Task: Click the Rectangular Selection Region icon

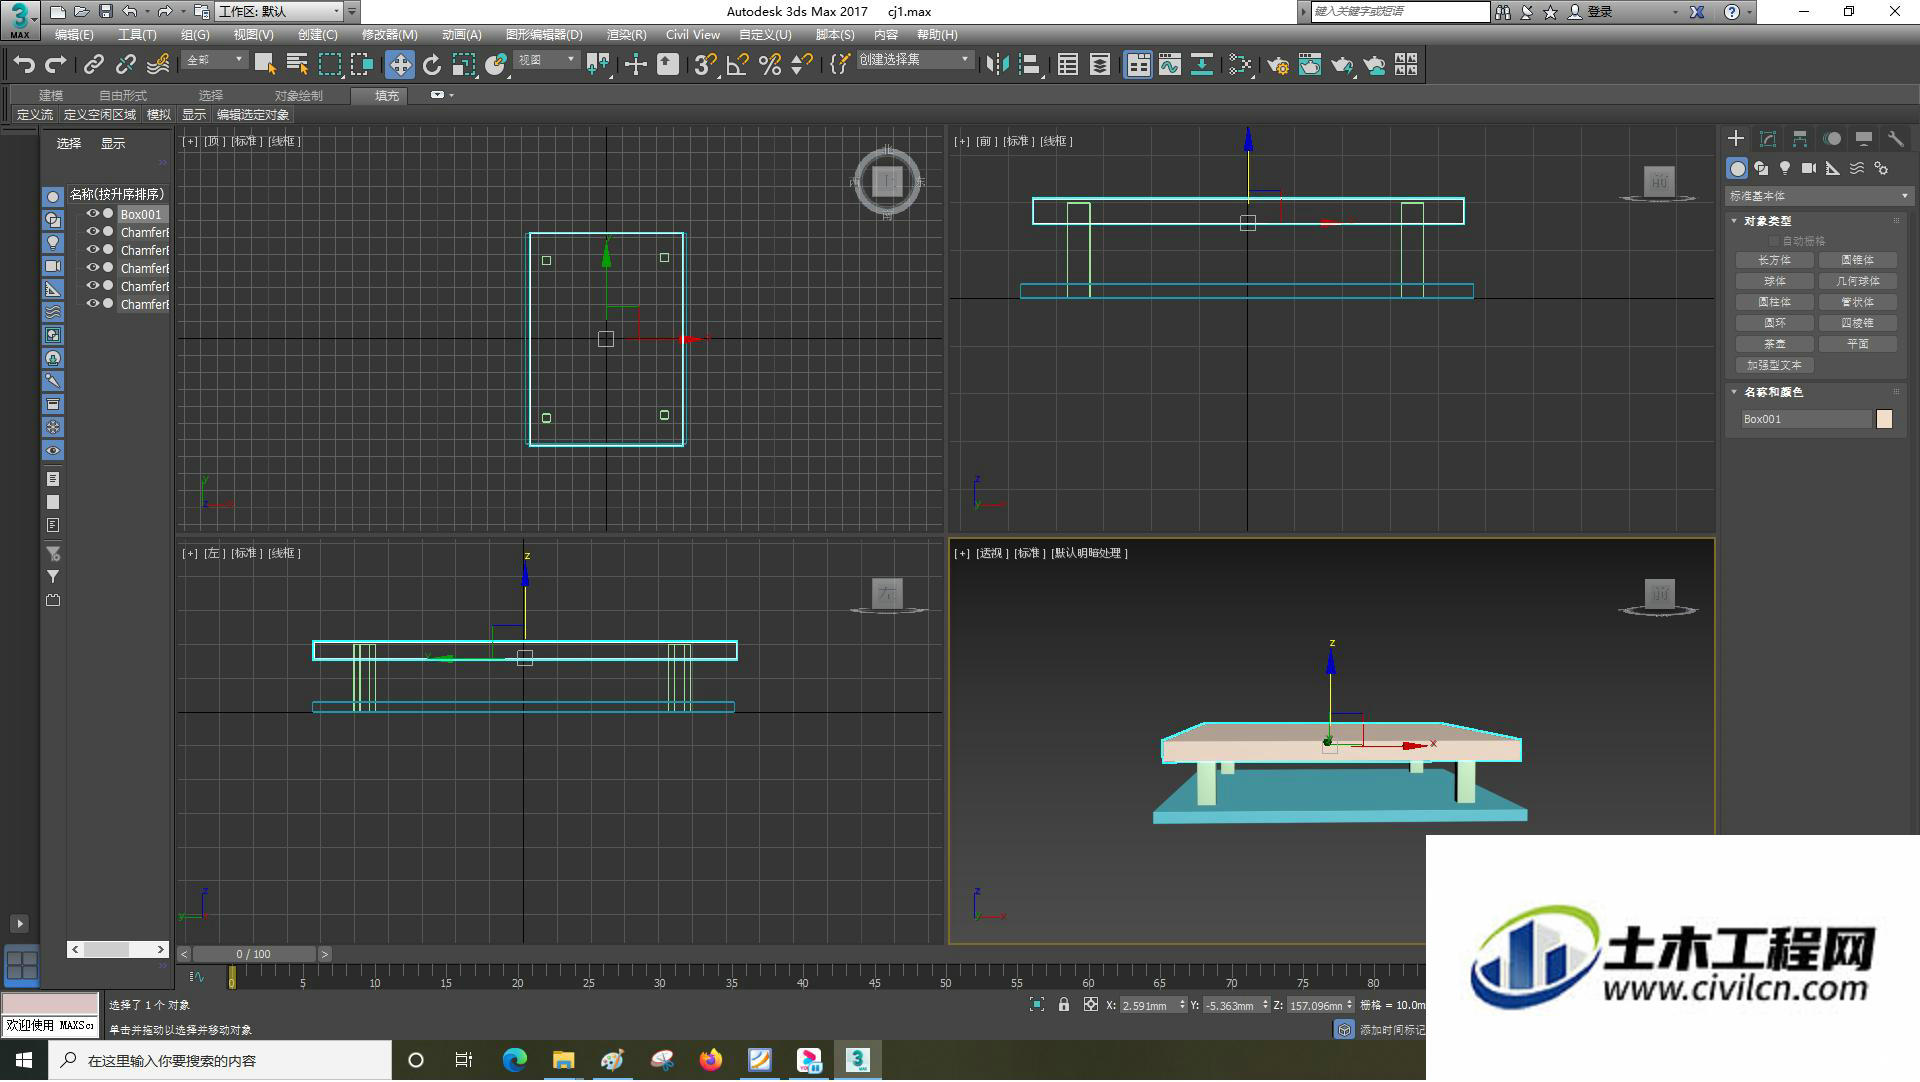Action: pyautogui.click(x=329, y=65)
